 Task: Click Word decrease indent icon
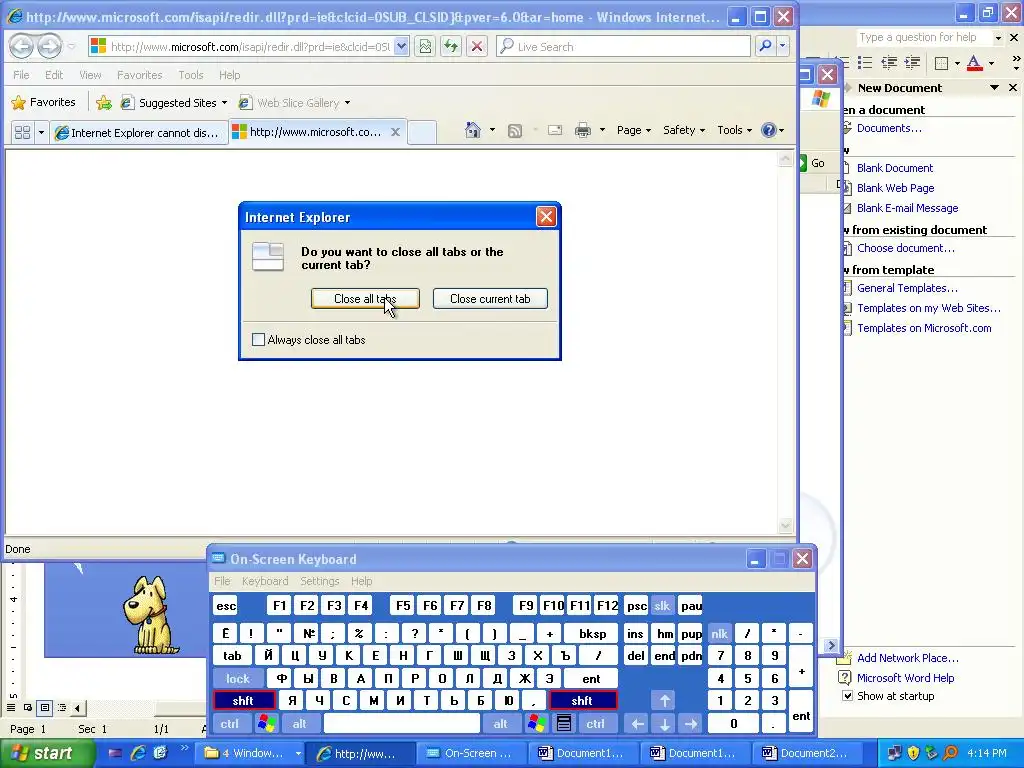click(x=889, y=63)
